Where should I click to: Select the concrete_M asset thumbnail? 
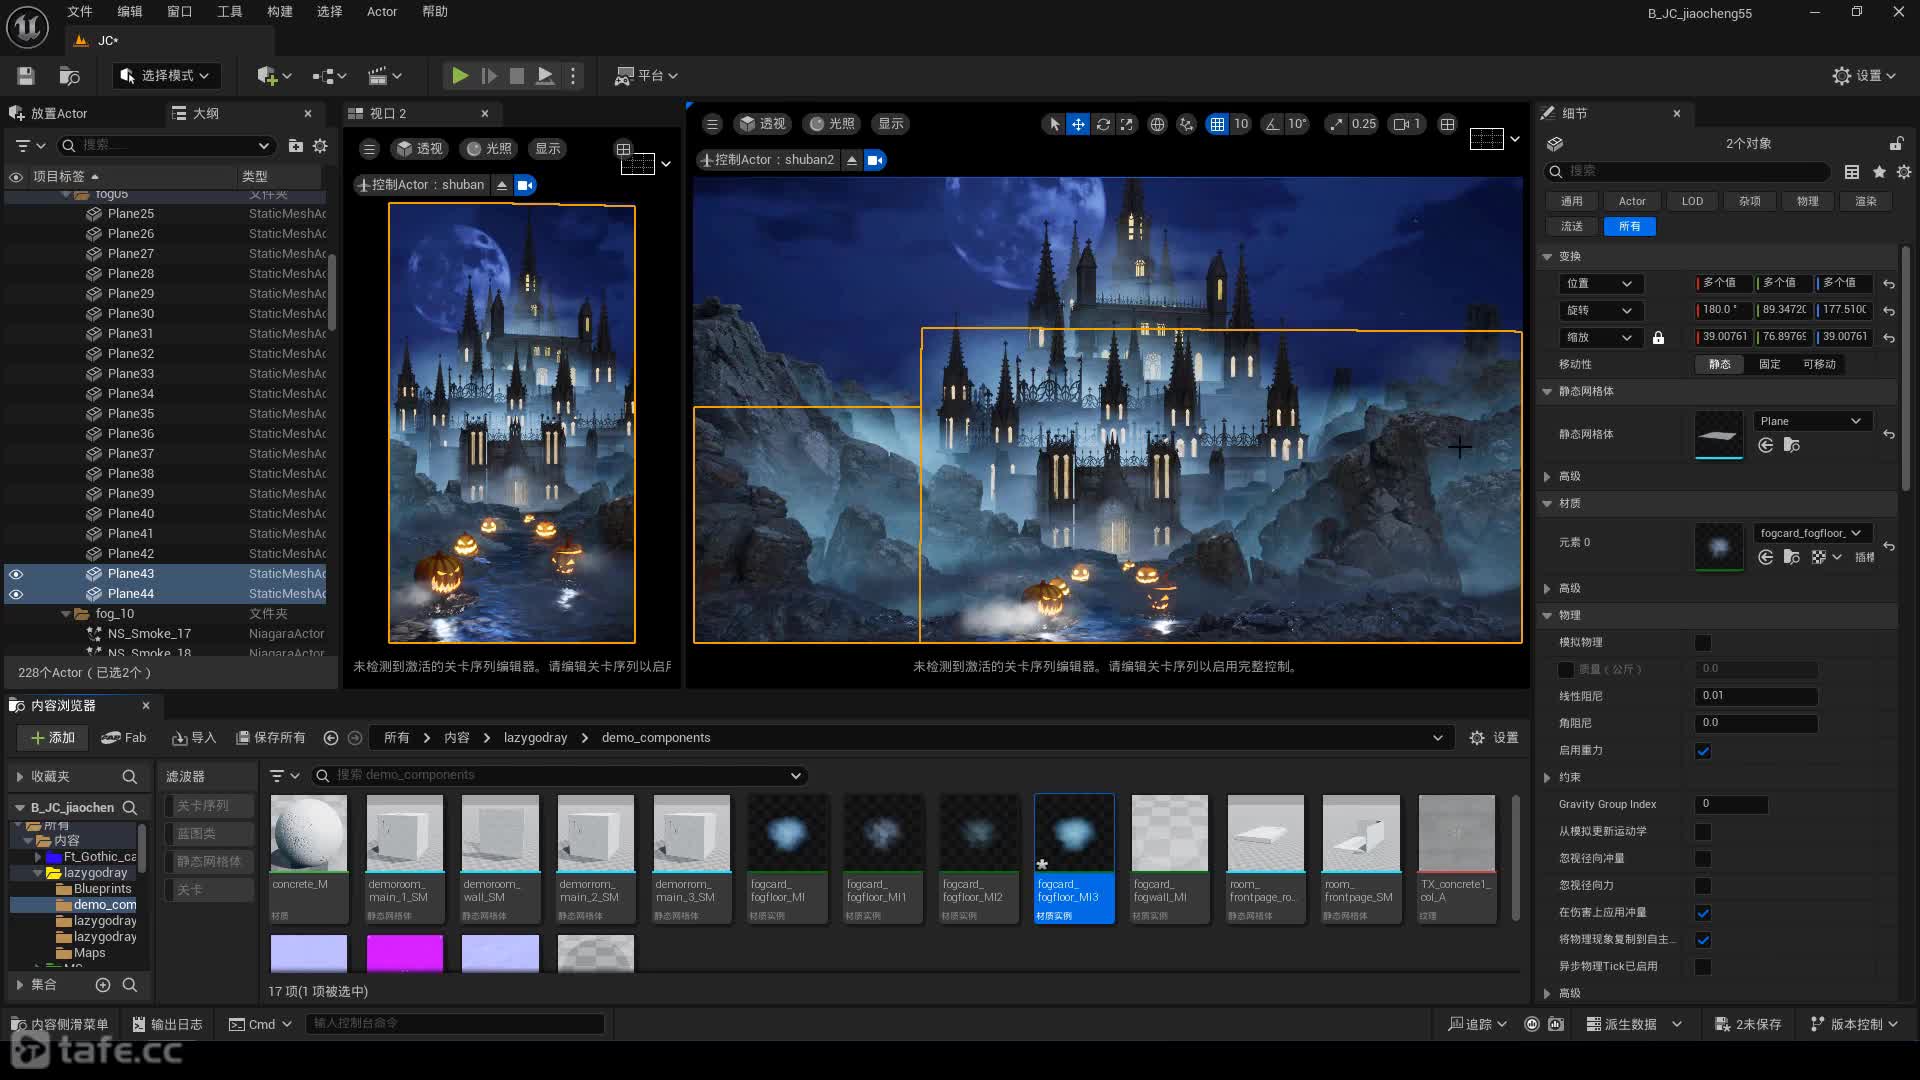pyautogui.click(x=309, y=834)
